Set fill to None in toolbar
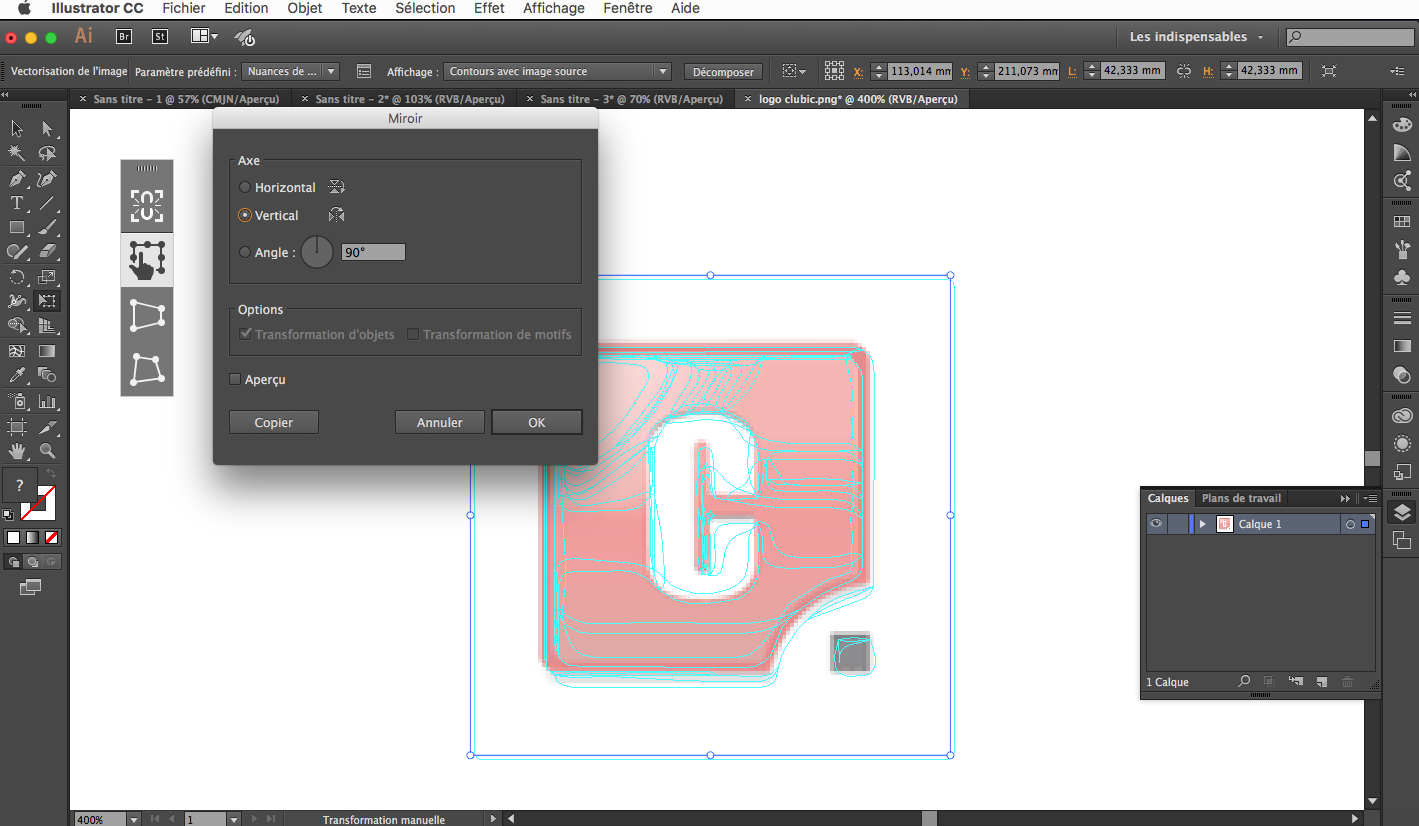 tap(52, 537)
